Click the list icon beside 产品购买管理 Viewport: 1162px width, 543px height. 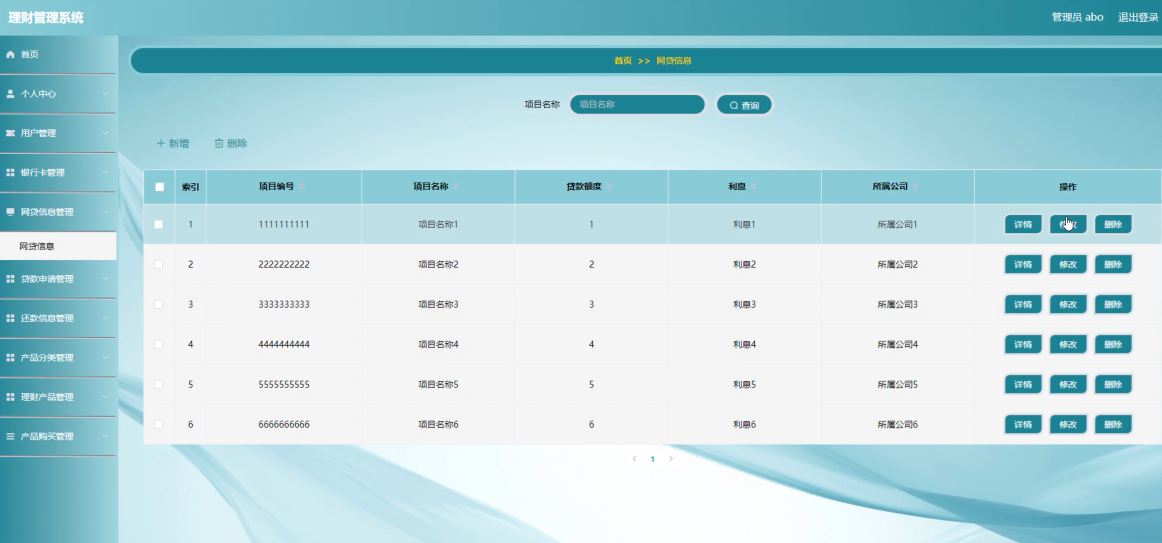(x=10, y=436)
